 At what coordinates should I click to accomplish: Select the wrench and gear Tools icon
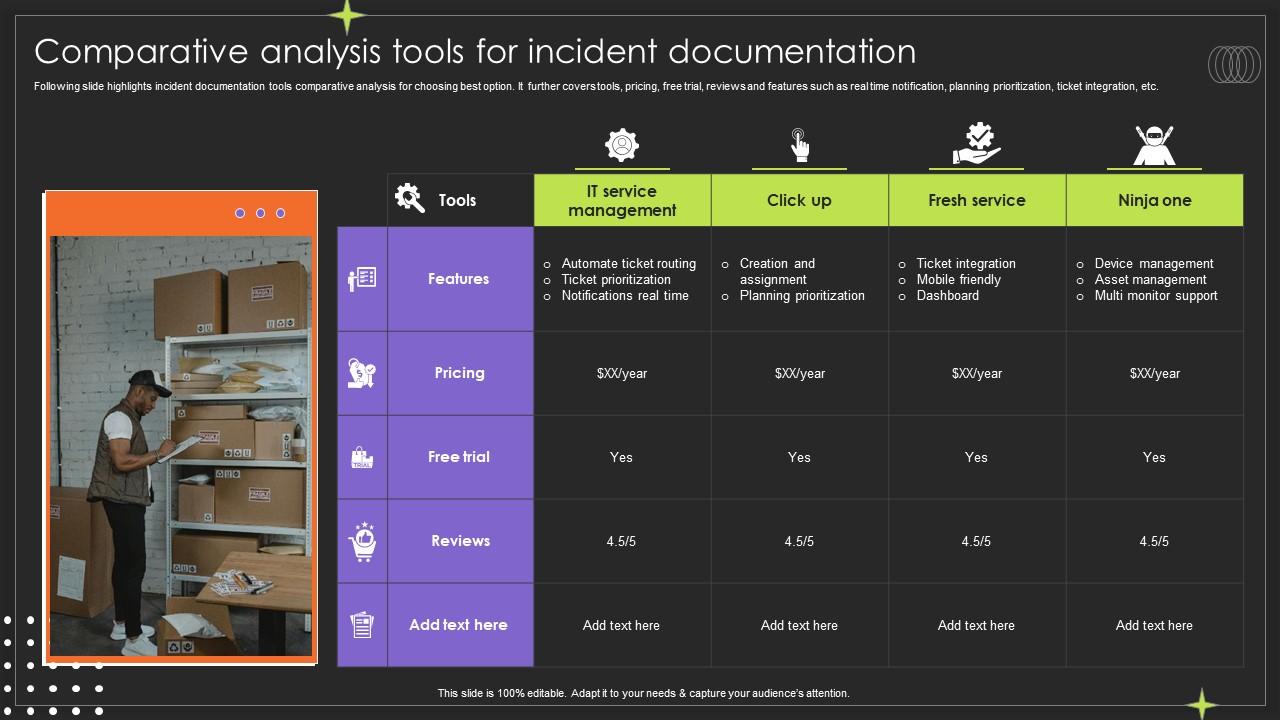click(410, 198)
